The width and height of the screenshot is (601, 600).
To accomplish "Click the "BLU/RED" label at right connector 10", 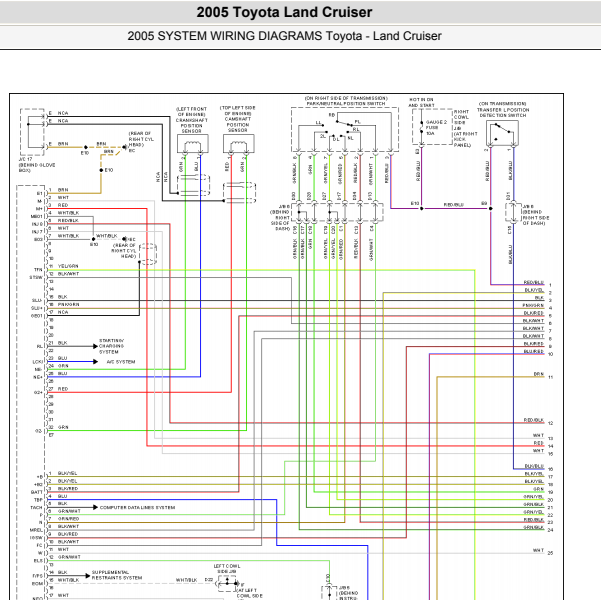I will (x=534, y=351).
